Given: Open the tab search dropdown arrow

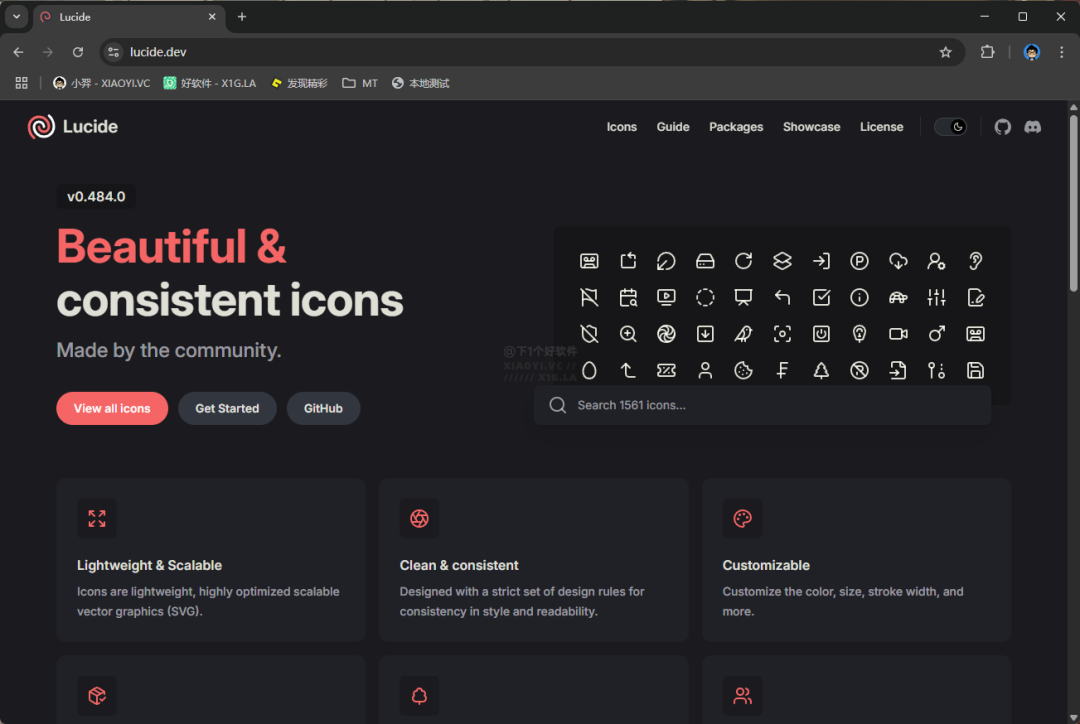Looking at the screenshot, I should 17,17.
